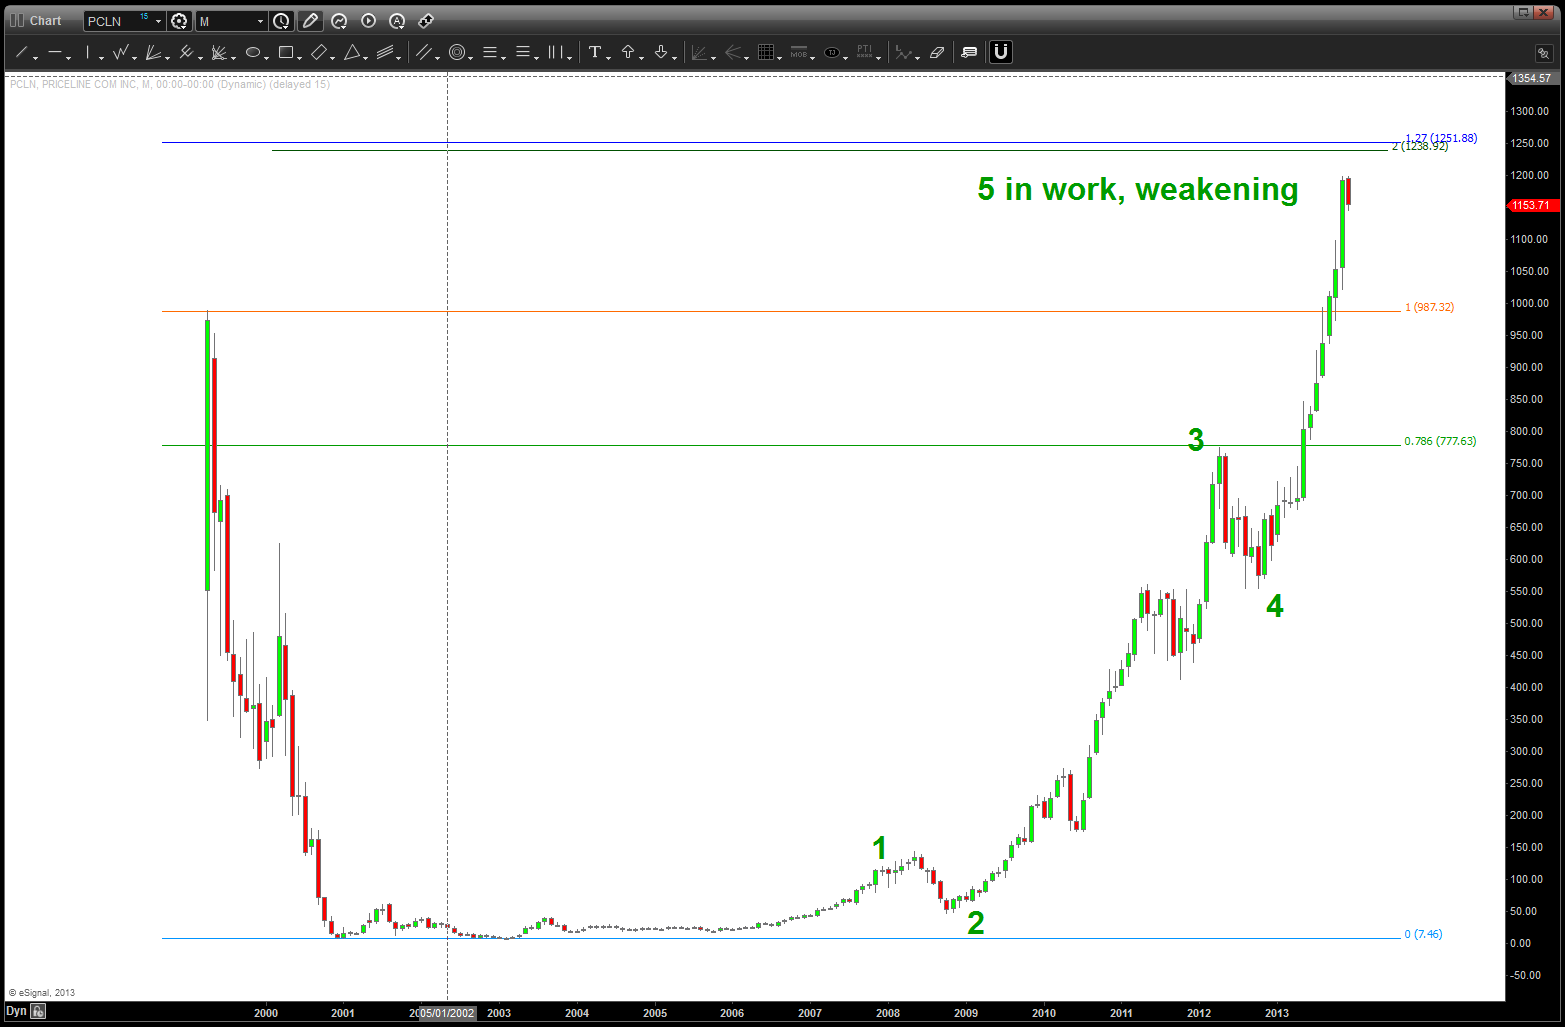
Task: Expand the horizontal line tool options arrow
Action: coord(68,57)
